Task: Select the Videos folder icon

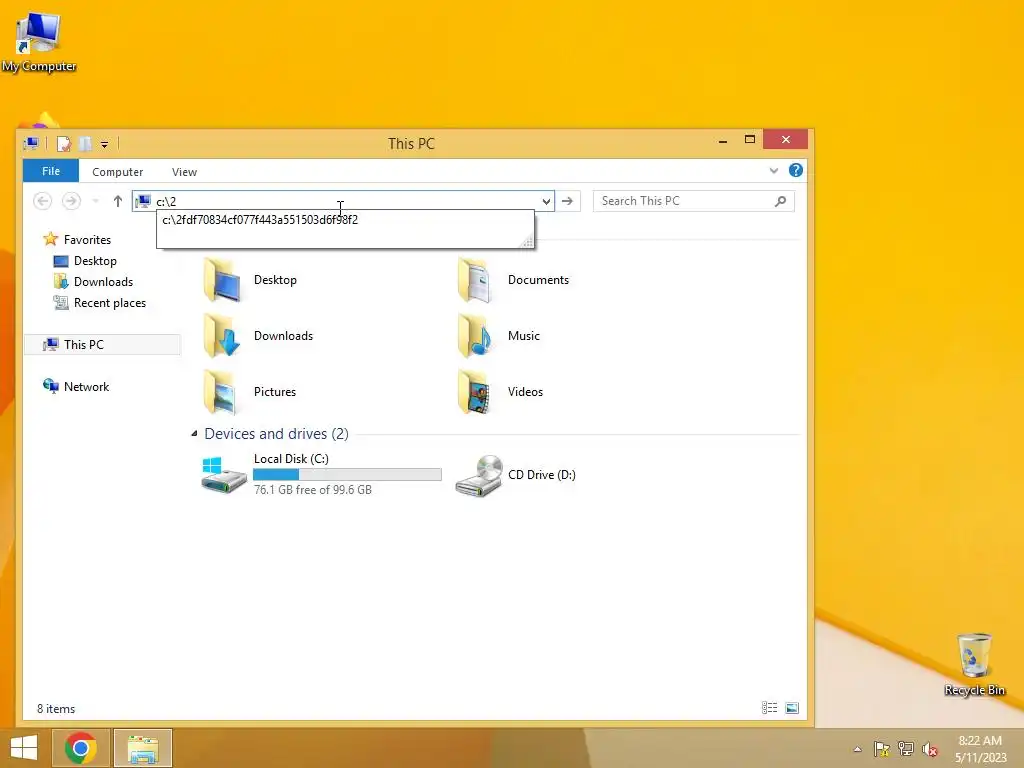Action: [475, 392]
